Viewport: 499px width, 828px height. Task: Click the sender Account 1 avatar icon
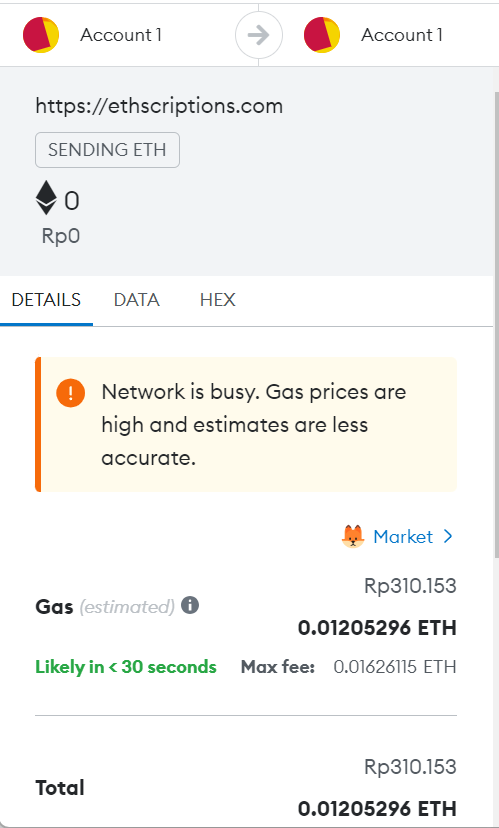pos(41,35)
